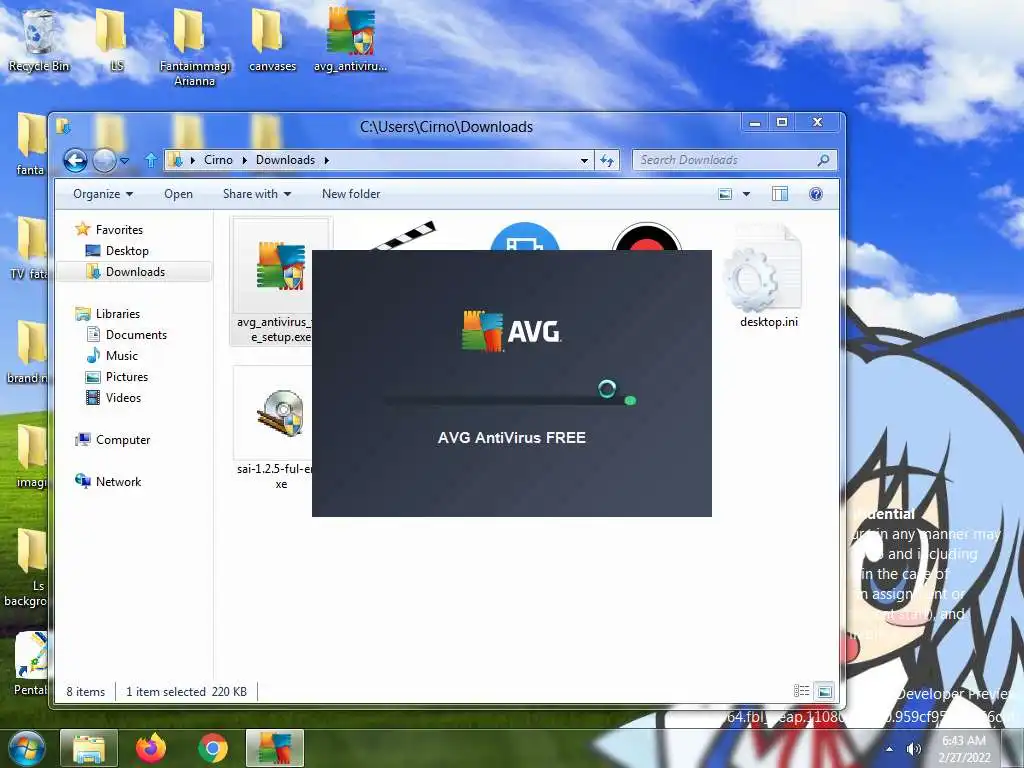Click the search magnifier icon
The width and height of the screenshot is (1024, 768).
tap(824, 160)
